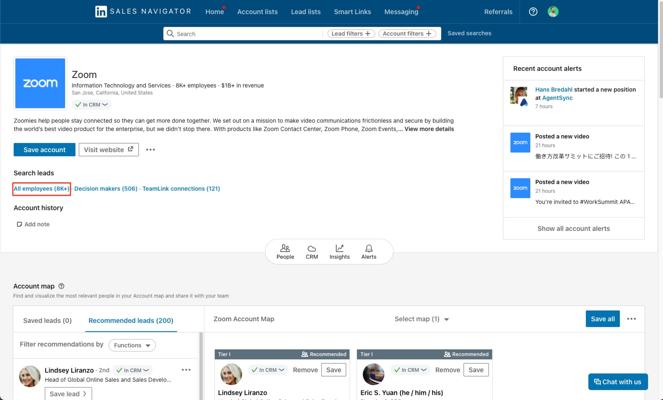Switch to Saved leads (0) tab
This screenshot has width=663, height=400.
(x=47, y=321)
